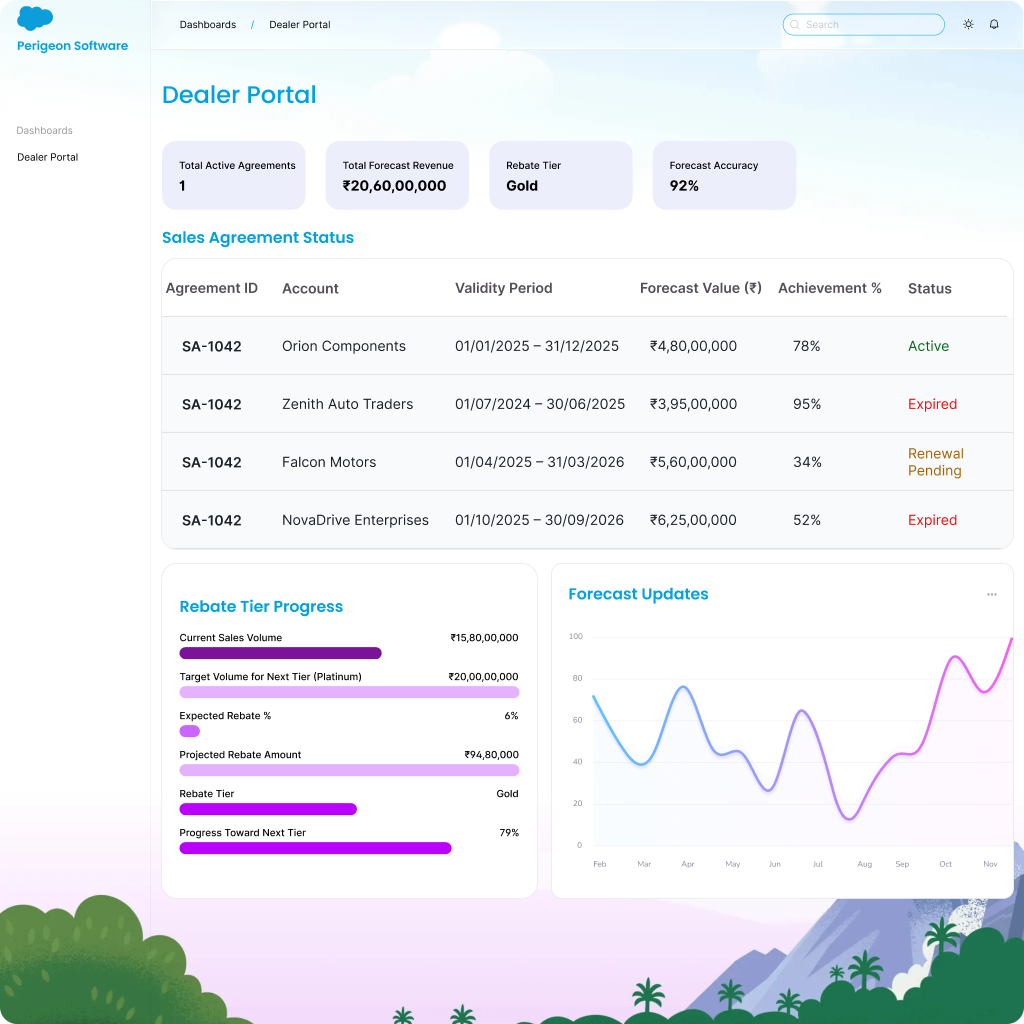
Task: Click the Oct peak on forecast chart
Action: (955, 657)
